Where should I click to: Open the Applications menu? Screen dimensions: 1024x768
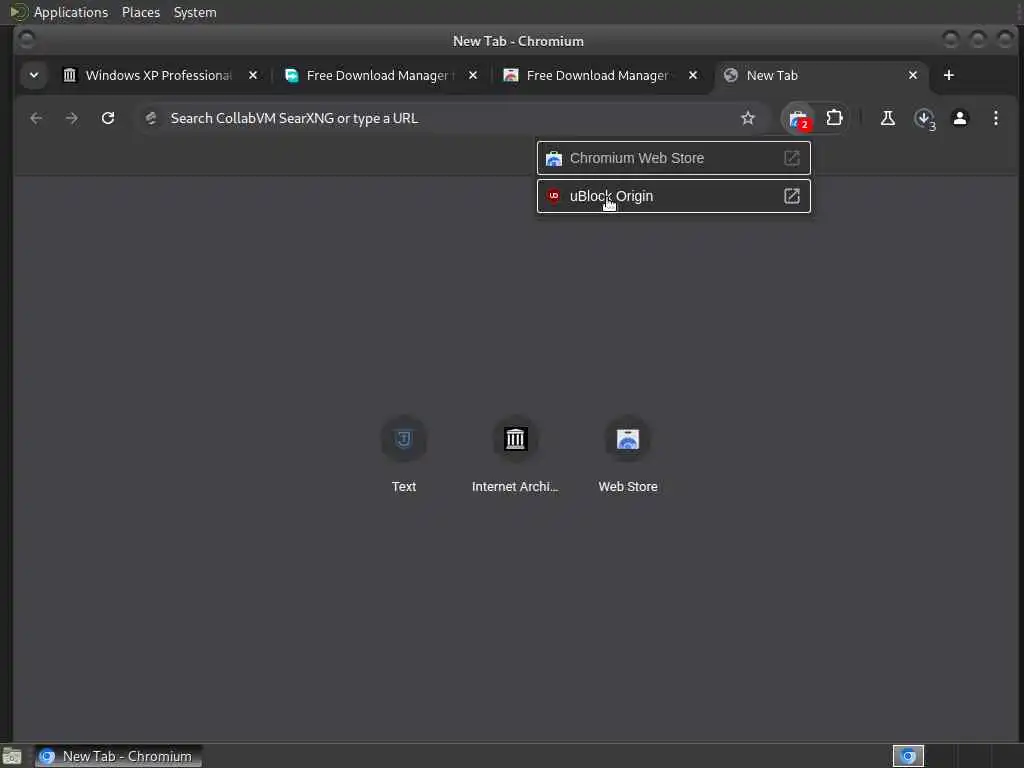(x=71, y=12)
